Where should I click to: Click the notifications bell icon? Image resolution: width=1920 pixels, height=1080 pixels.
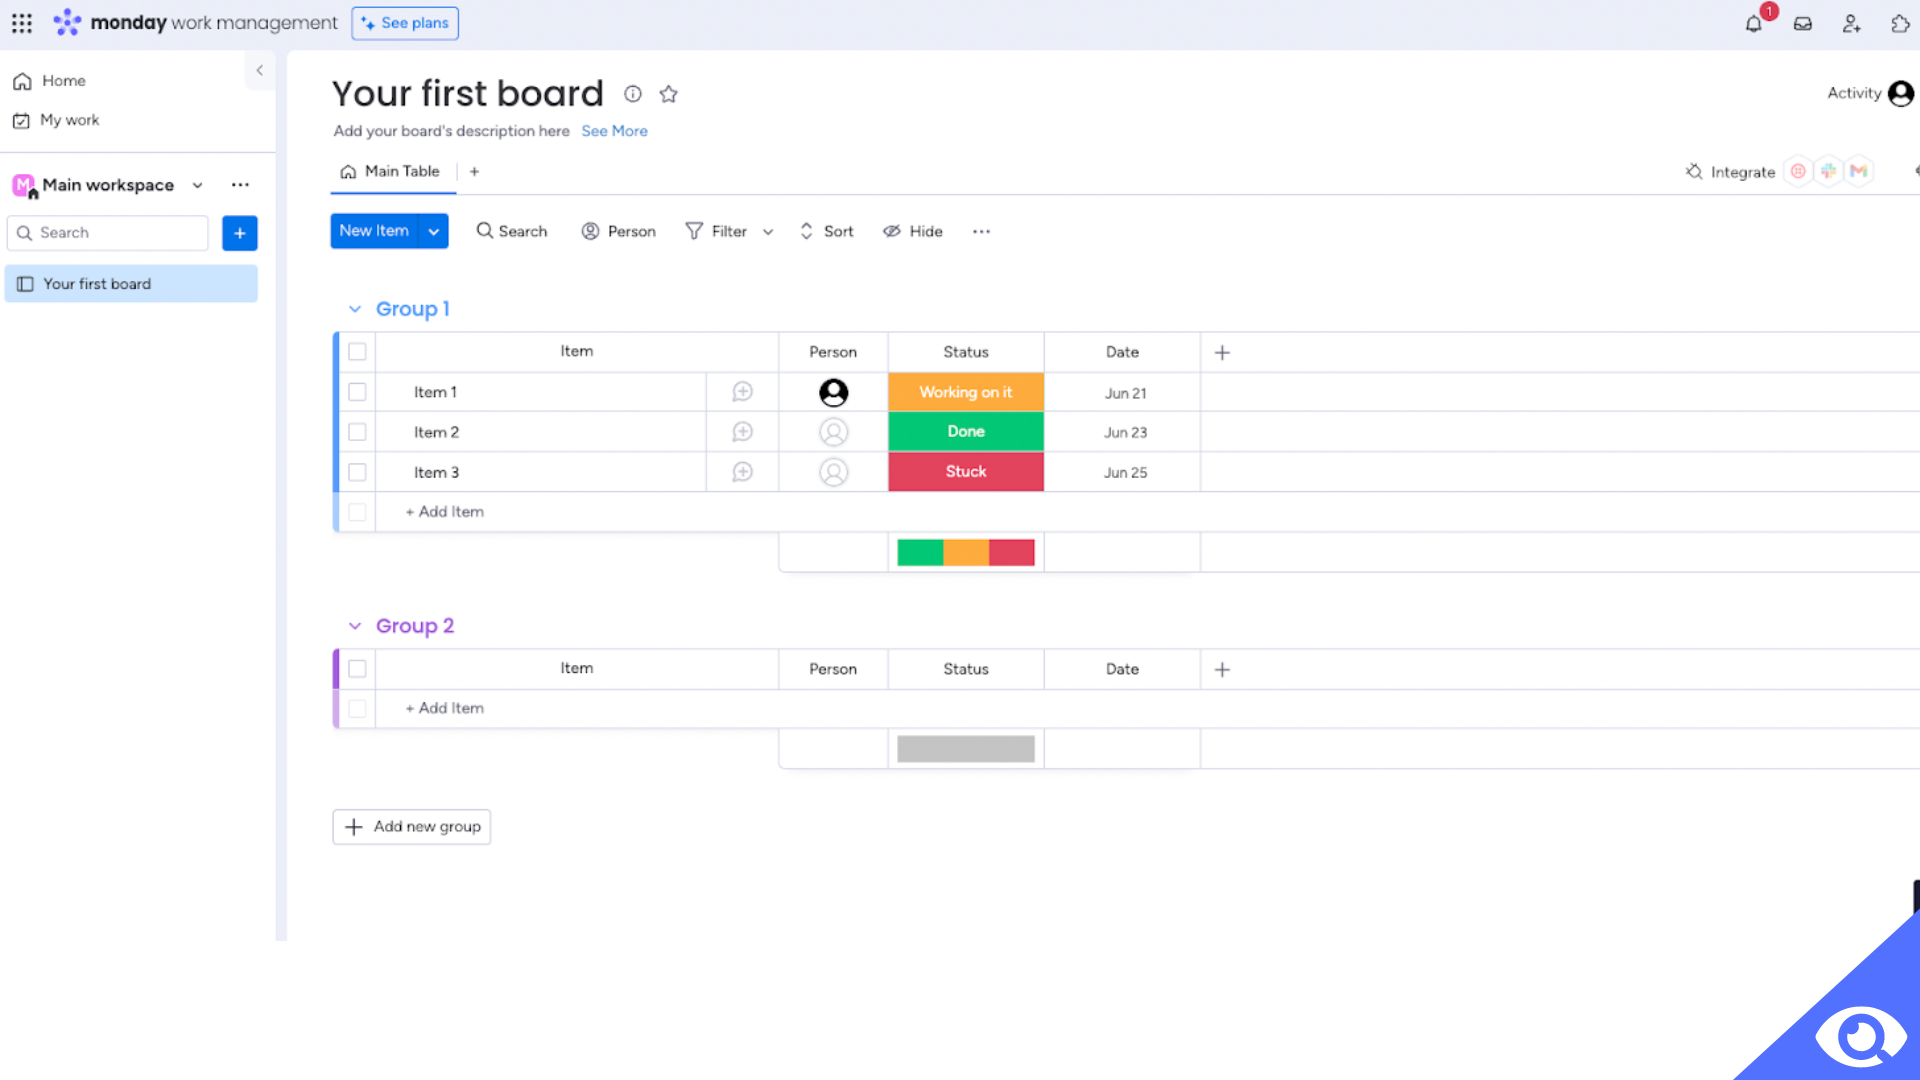point(1754,22)
